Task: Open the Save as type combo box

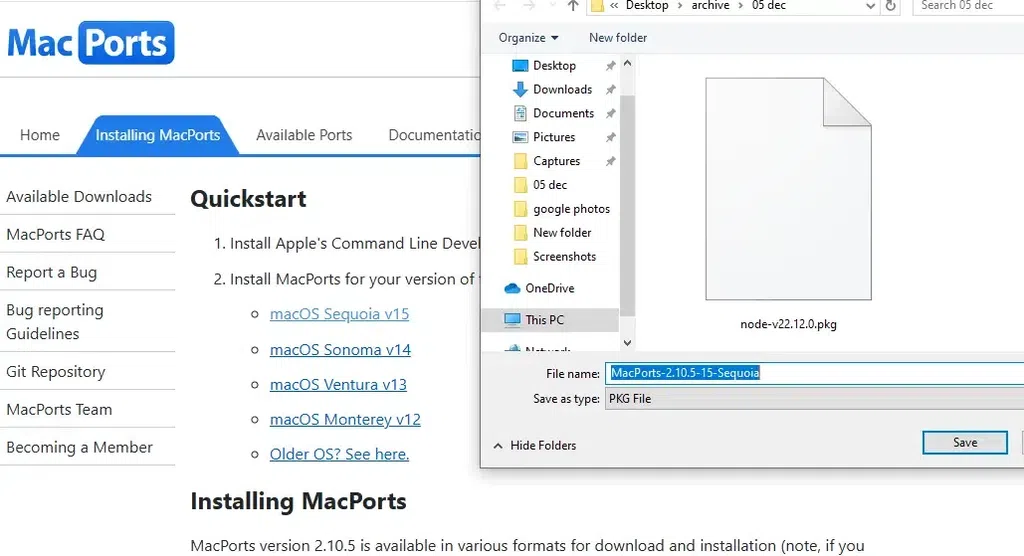Action: coord(814,399)
